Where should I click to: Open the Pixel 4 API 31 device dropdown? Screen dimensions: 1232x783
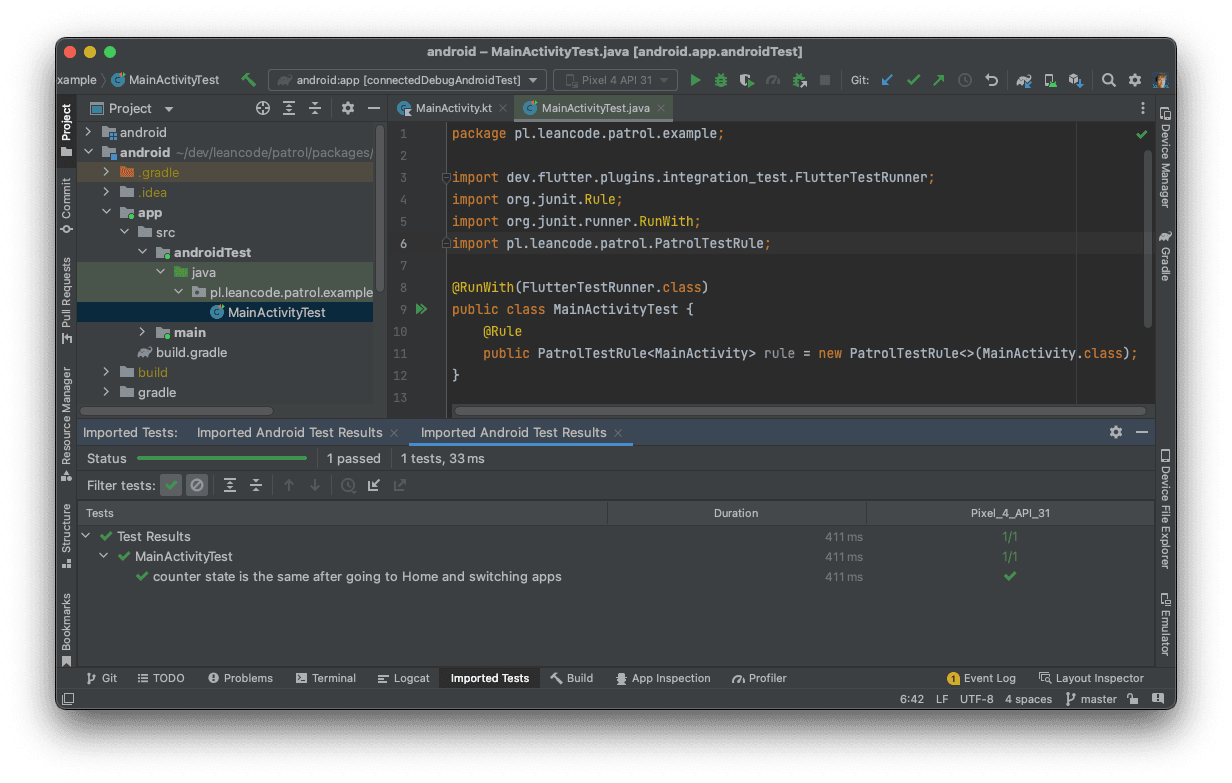(x=615, y=80)
